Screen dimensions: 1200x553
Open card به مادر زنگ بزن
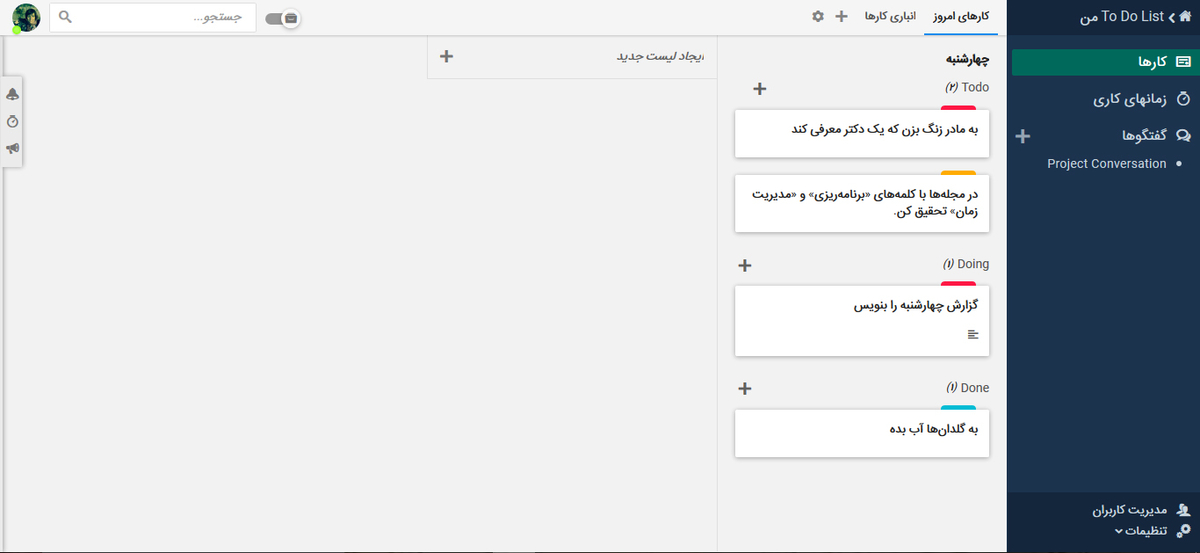click(x=862, y=133)
